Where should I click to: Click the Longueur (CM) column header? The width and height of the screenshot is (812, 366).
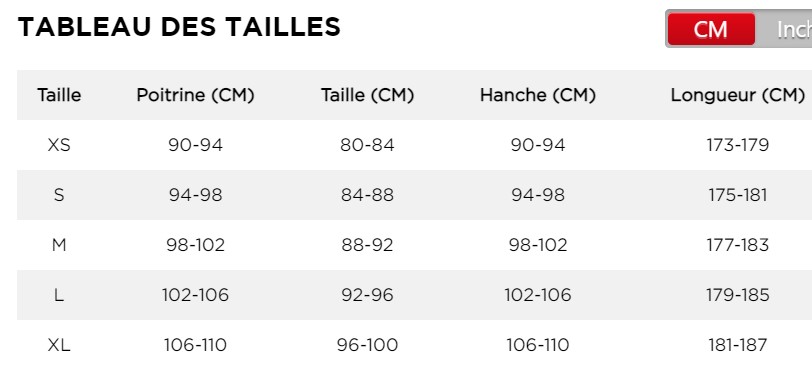pyautogui.click(x=738, y=95)
